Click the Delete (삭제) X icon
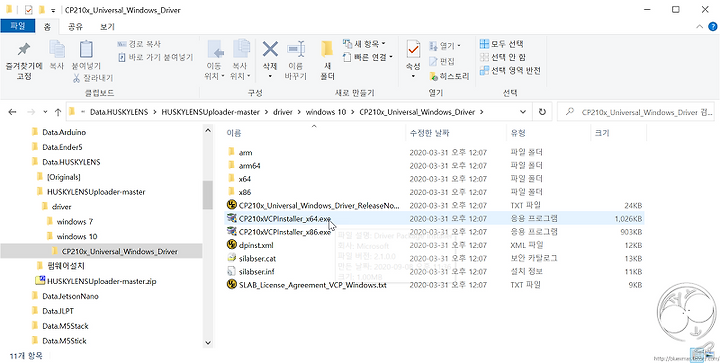This screenshot has height=363, width=720. [270, 50]
